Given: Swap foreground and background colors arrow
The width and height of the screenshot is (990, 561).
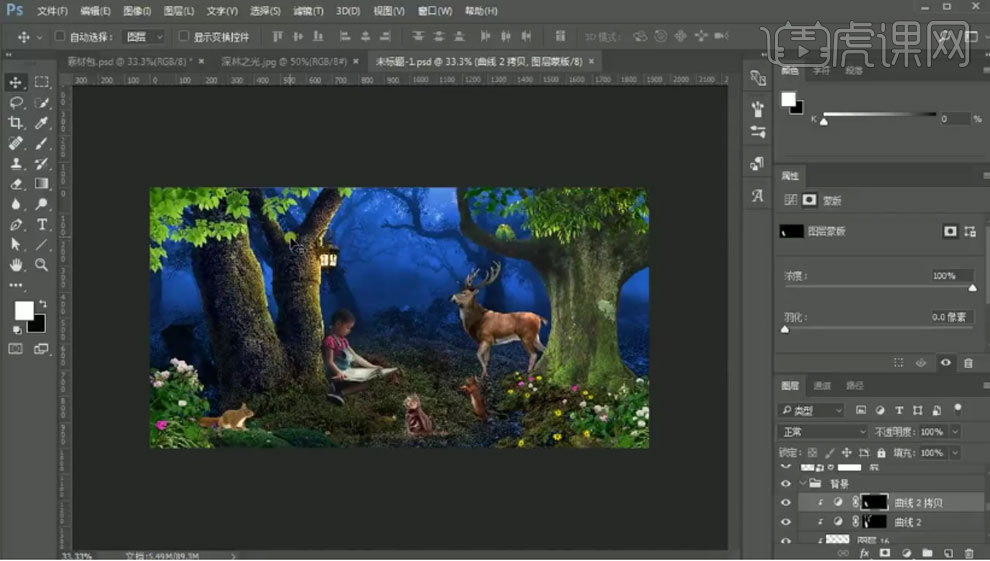Looking at the screenshot, I should (x=42, y=304).
